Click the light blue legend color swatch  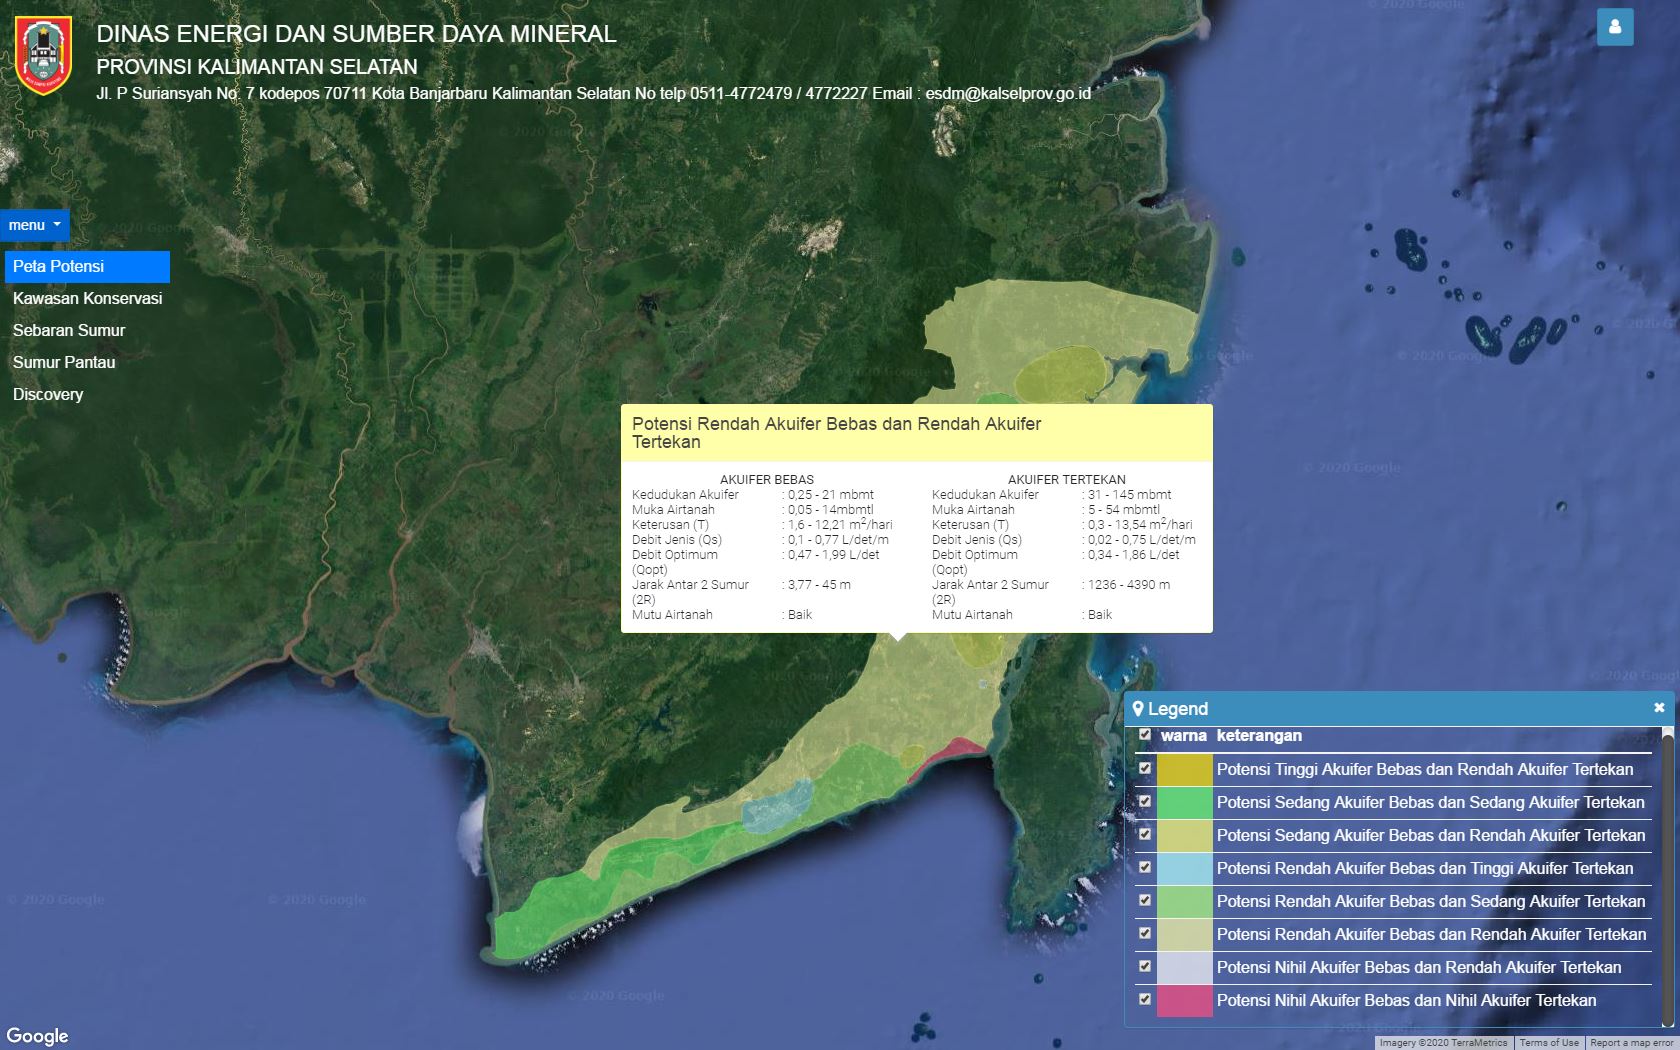point(1184,869)
